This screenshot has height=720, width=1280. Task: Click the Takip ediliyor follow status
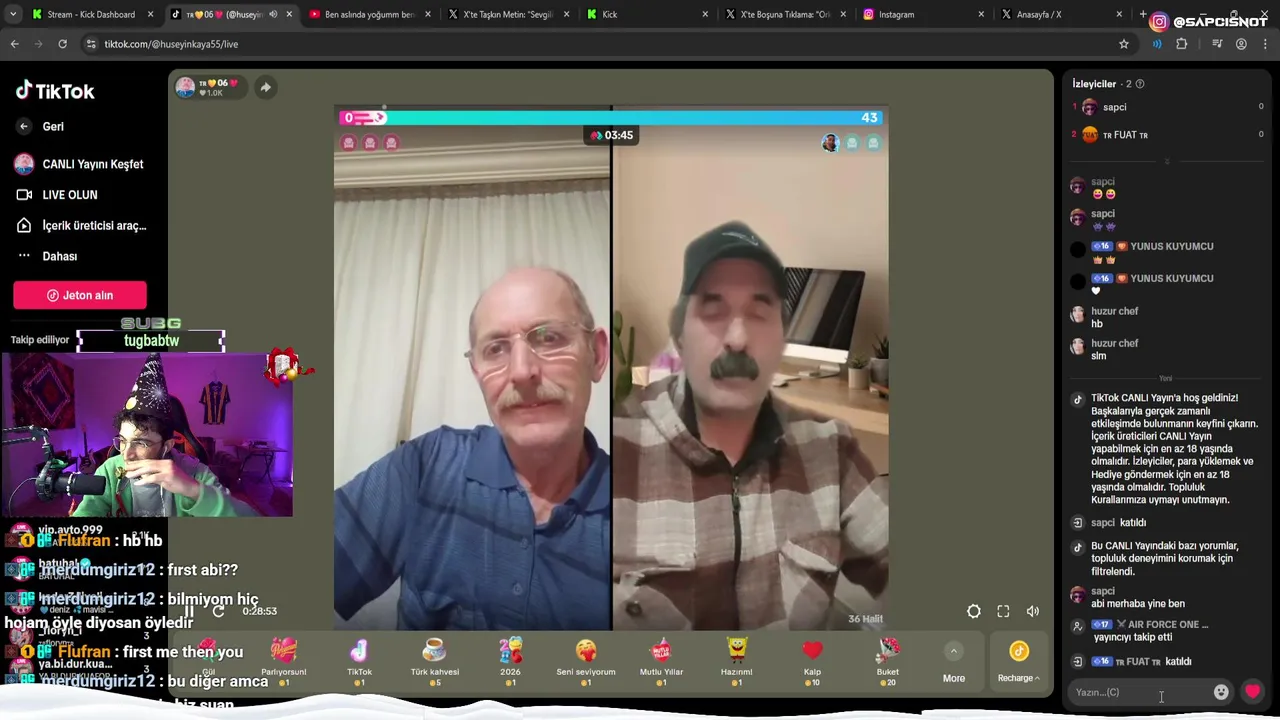(40, 340)
